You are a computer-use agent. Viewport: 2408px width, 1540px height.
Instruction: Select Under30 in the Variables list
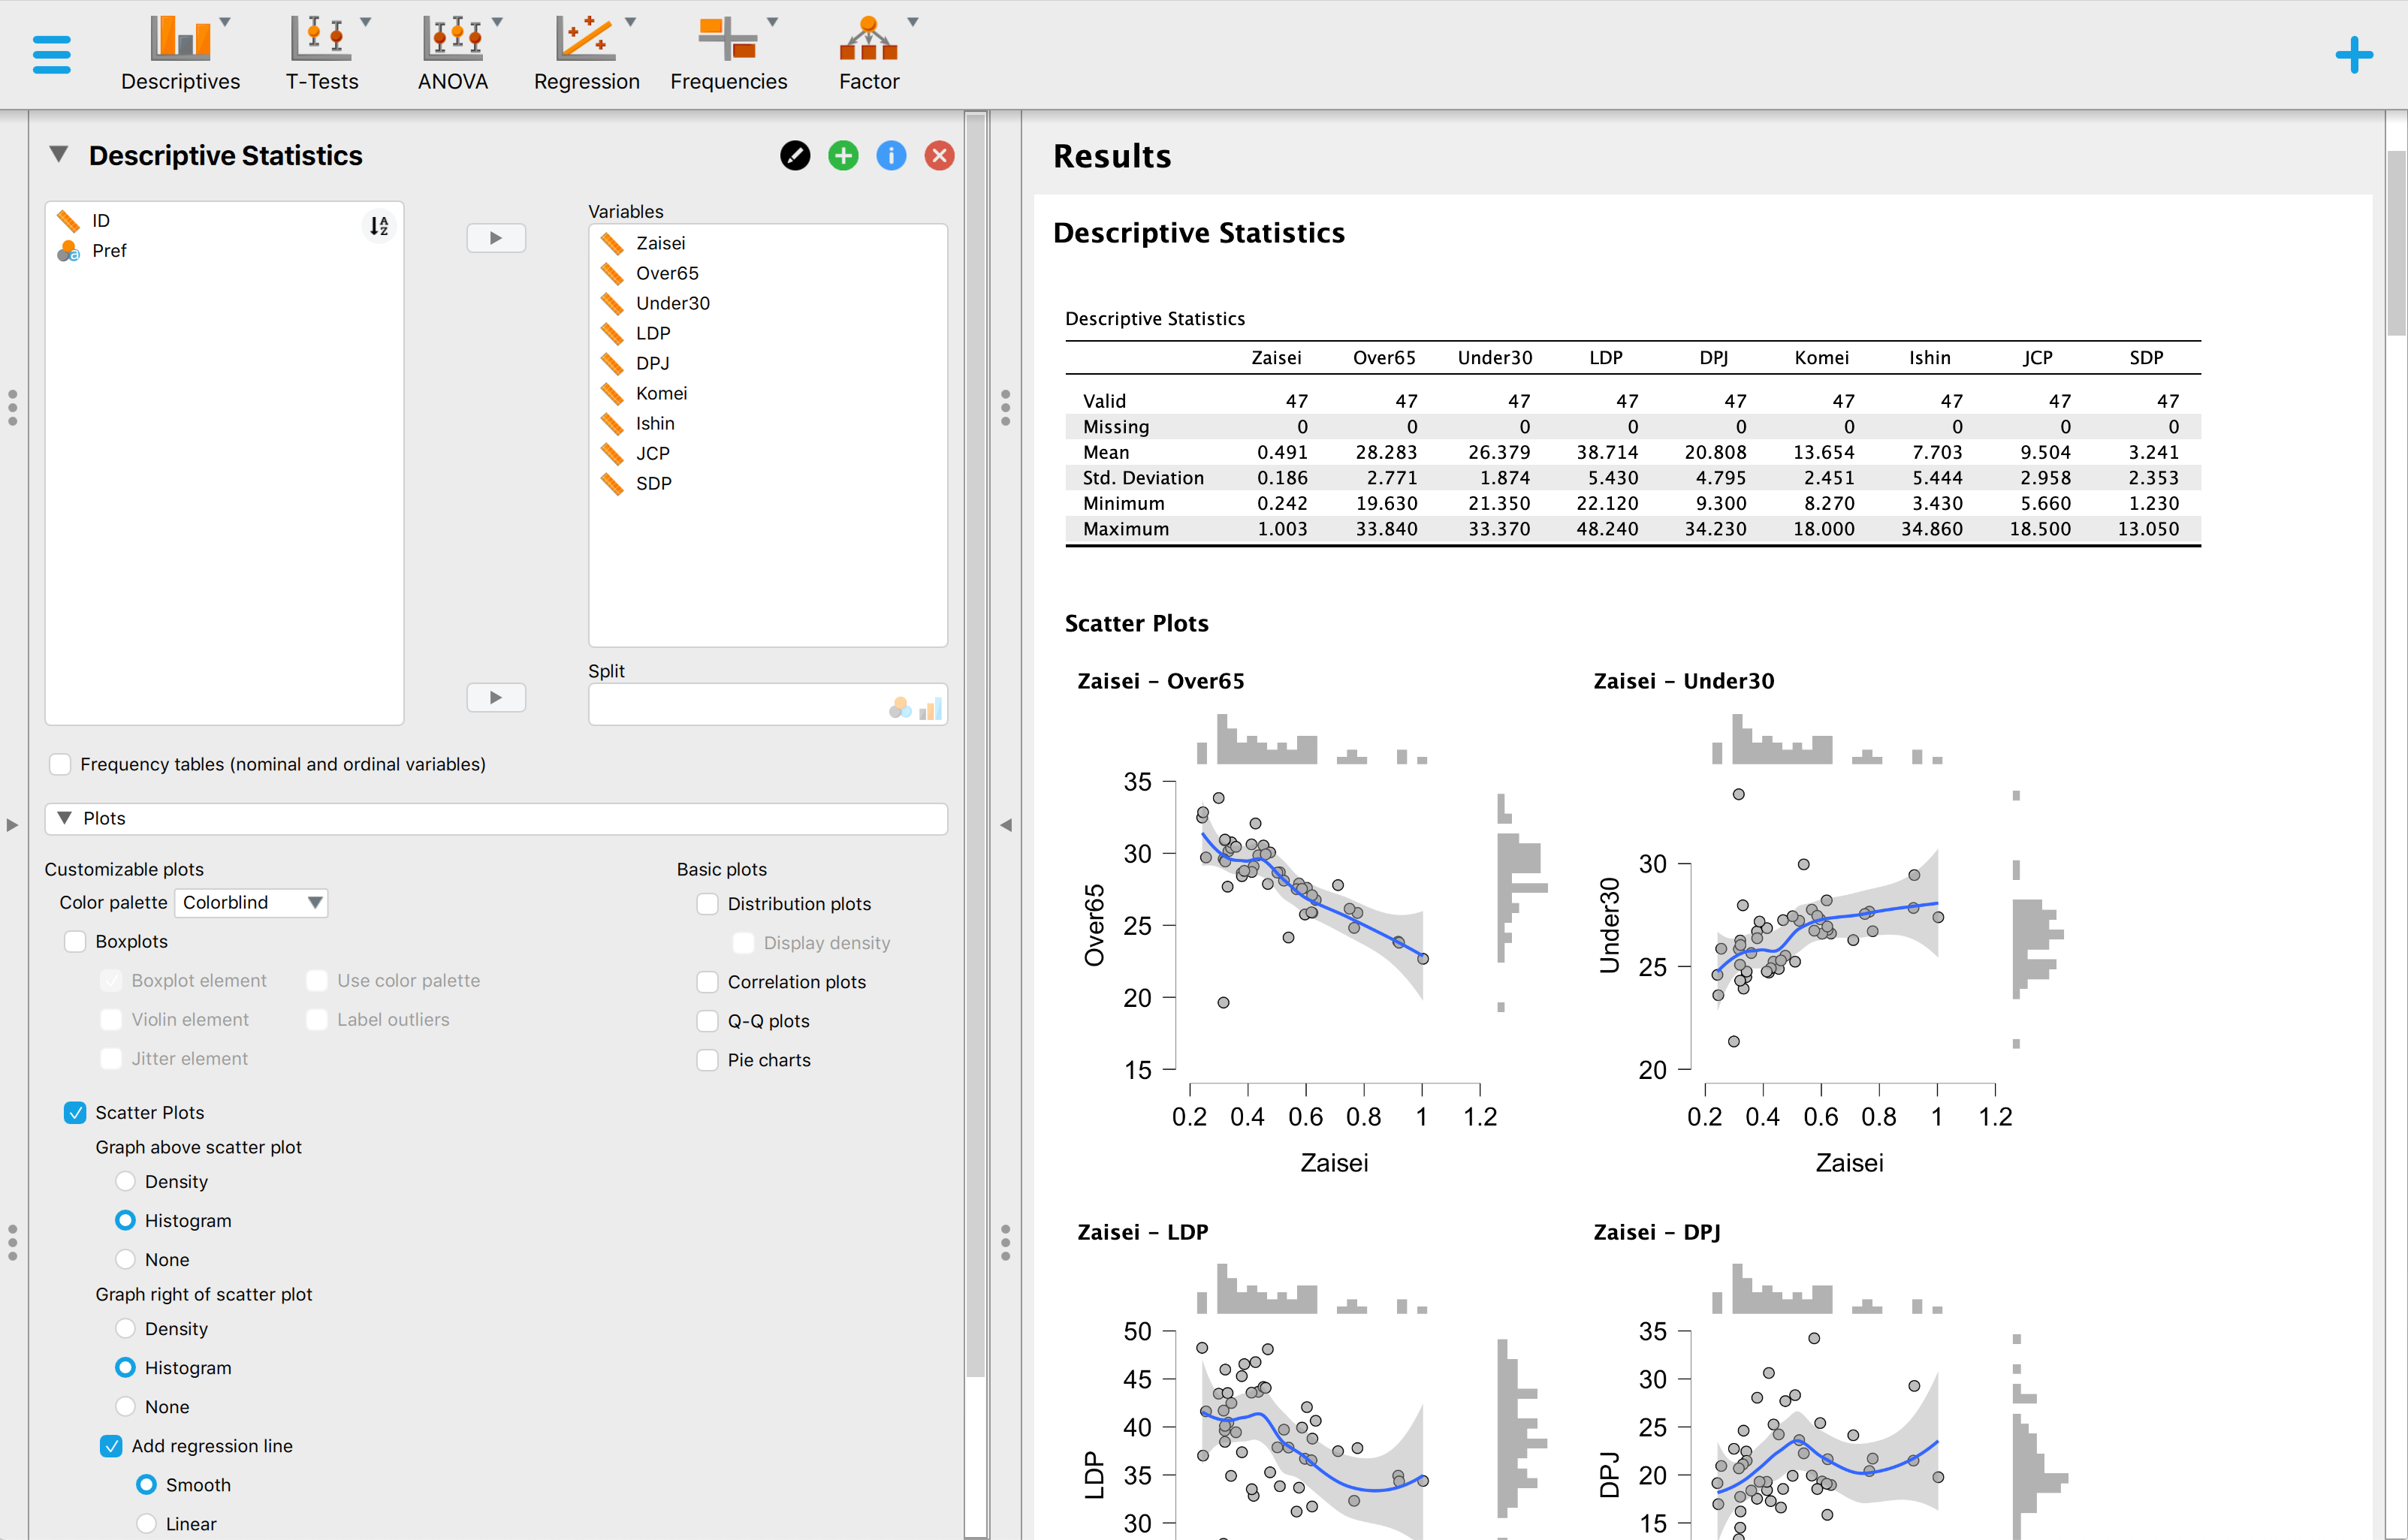click(768, 303)
